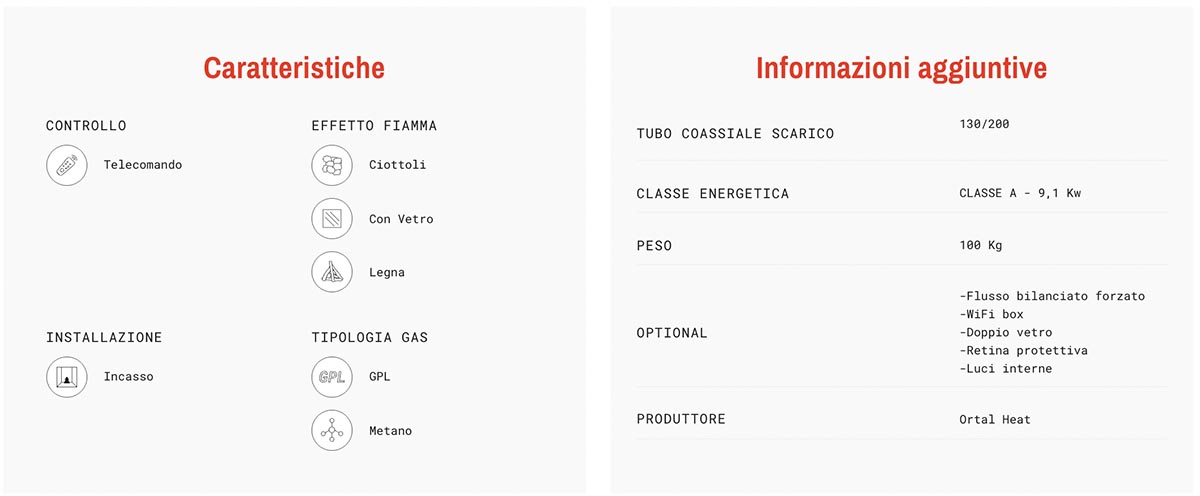1200x496 pixels.
Task: Select the Telecomando label text
Action: coord(143,165)
